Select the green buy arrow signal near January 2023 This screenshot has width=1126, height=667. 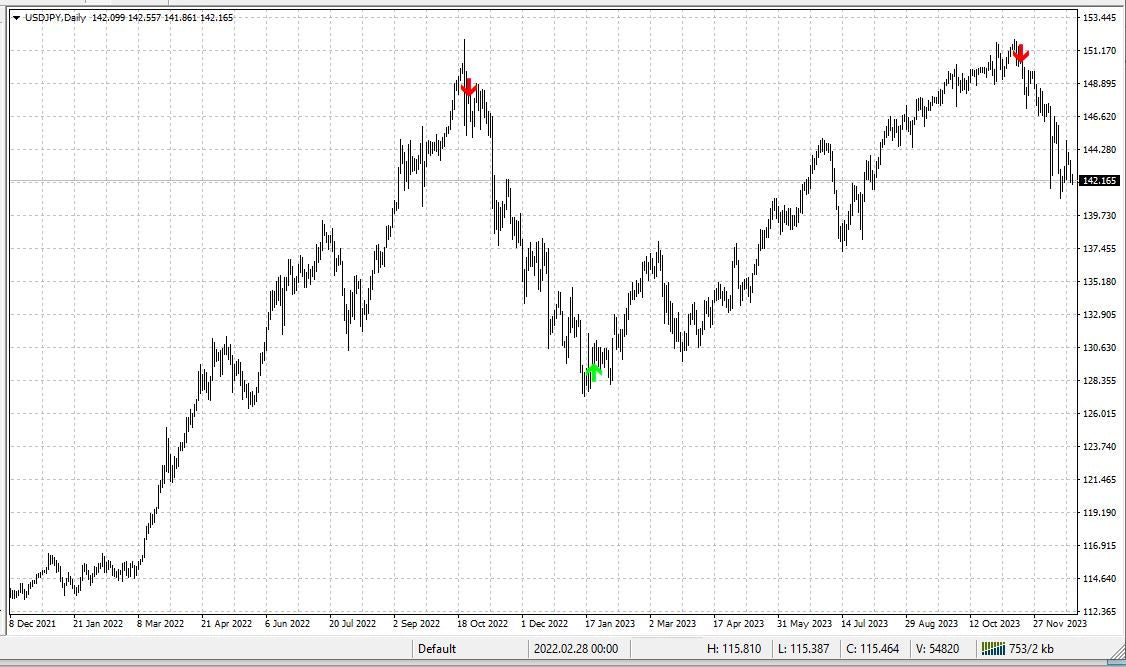pos(592,371)
